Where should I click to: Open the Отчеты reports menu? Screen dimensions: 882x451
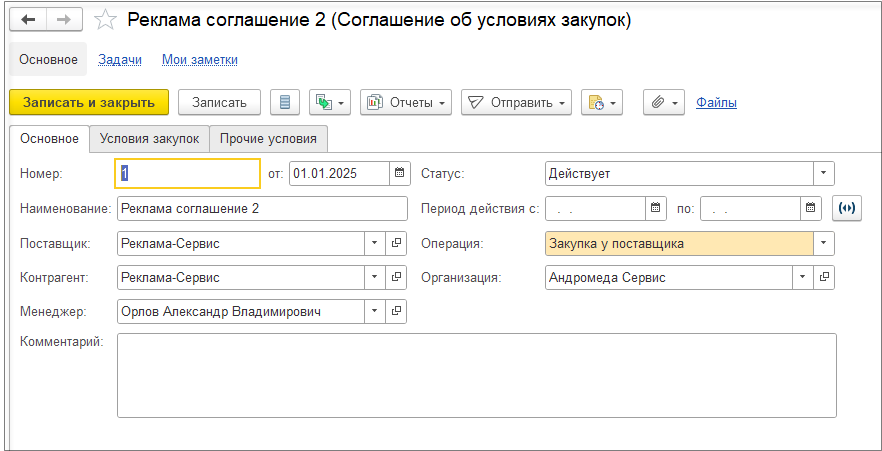(406, 102)
